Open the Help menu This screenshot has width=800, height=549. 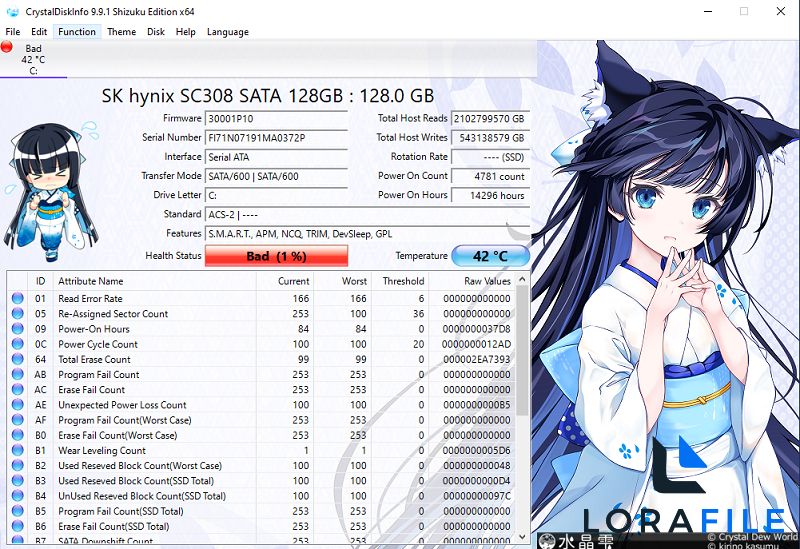[x=186, y=32]
